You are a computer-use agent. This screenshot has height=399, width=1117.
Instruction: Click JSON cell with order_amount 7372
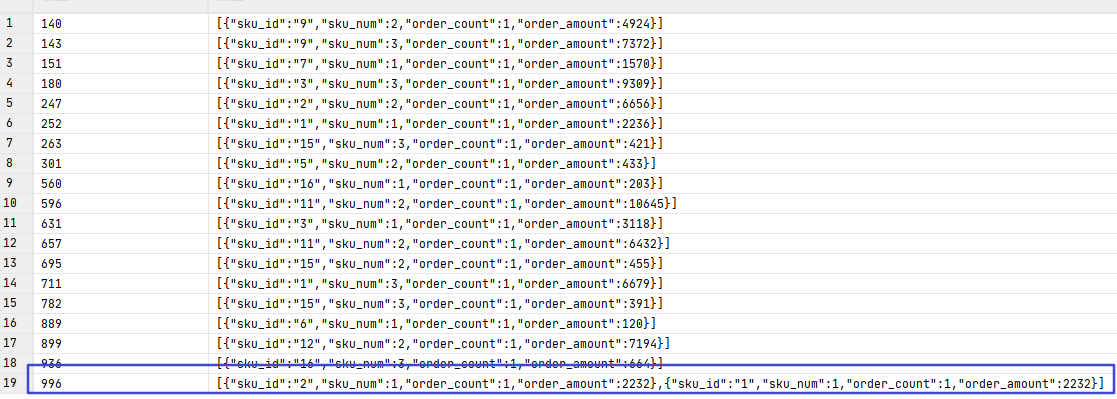pyautogui.click(x=662, y=43)
